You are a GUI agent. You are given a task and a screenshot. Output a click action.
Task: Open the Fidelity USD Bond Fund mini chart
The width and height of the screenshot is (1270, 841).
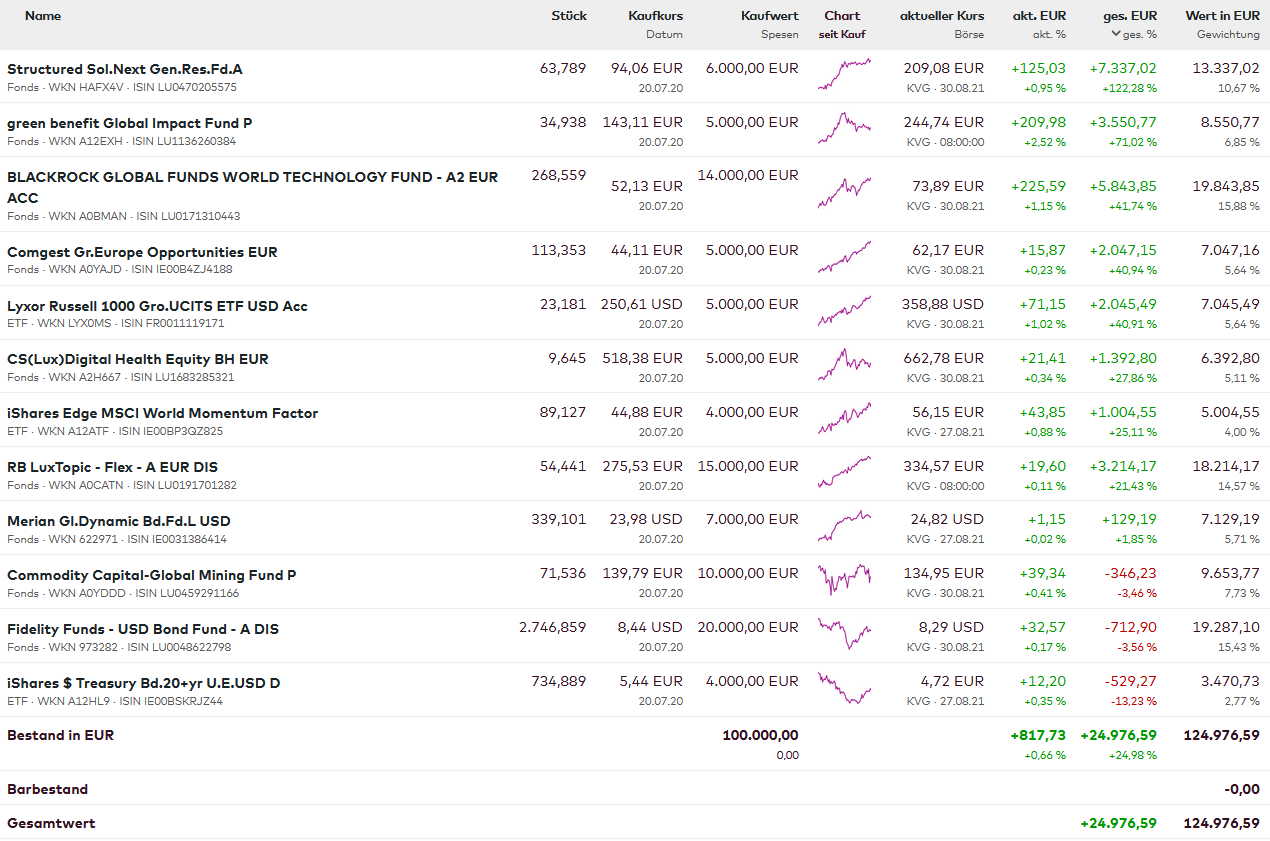click(x=843, y=635)
